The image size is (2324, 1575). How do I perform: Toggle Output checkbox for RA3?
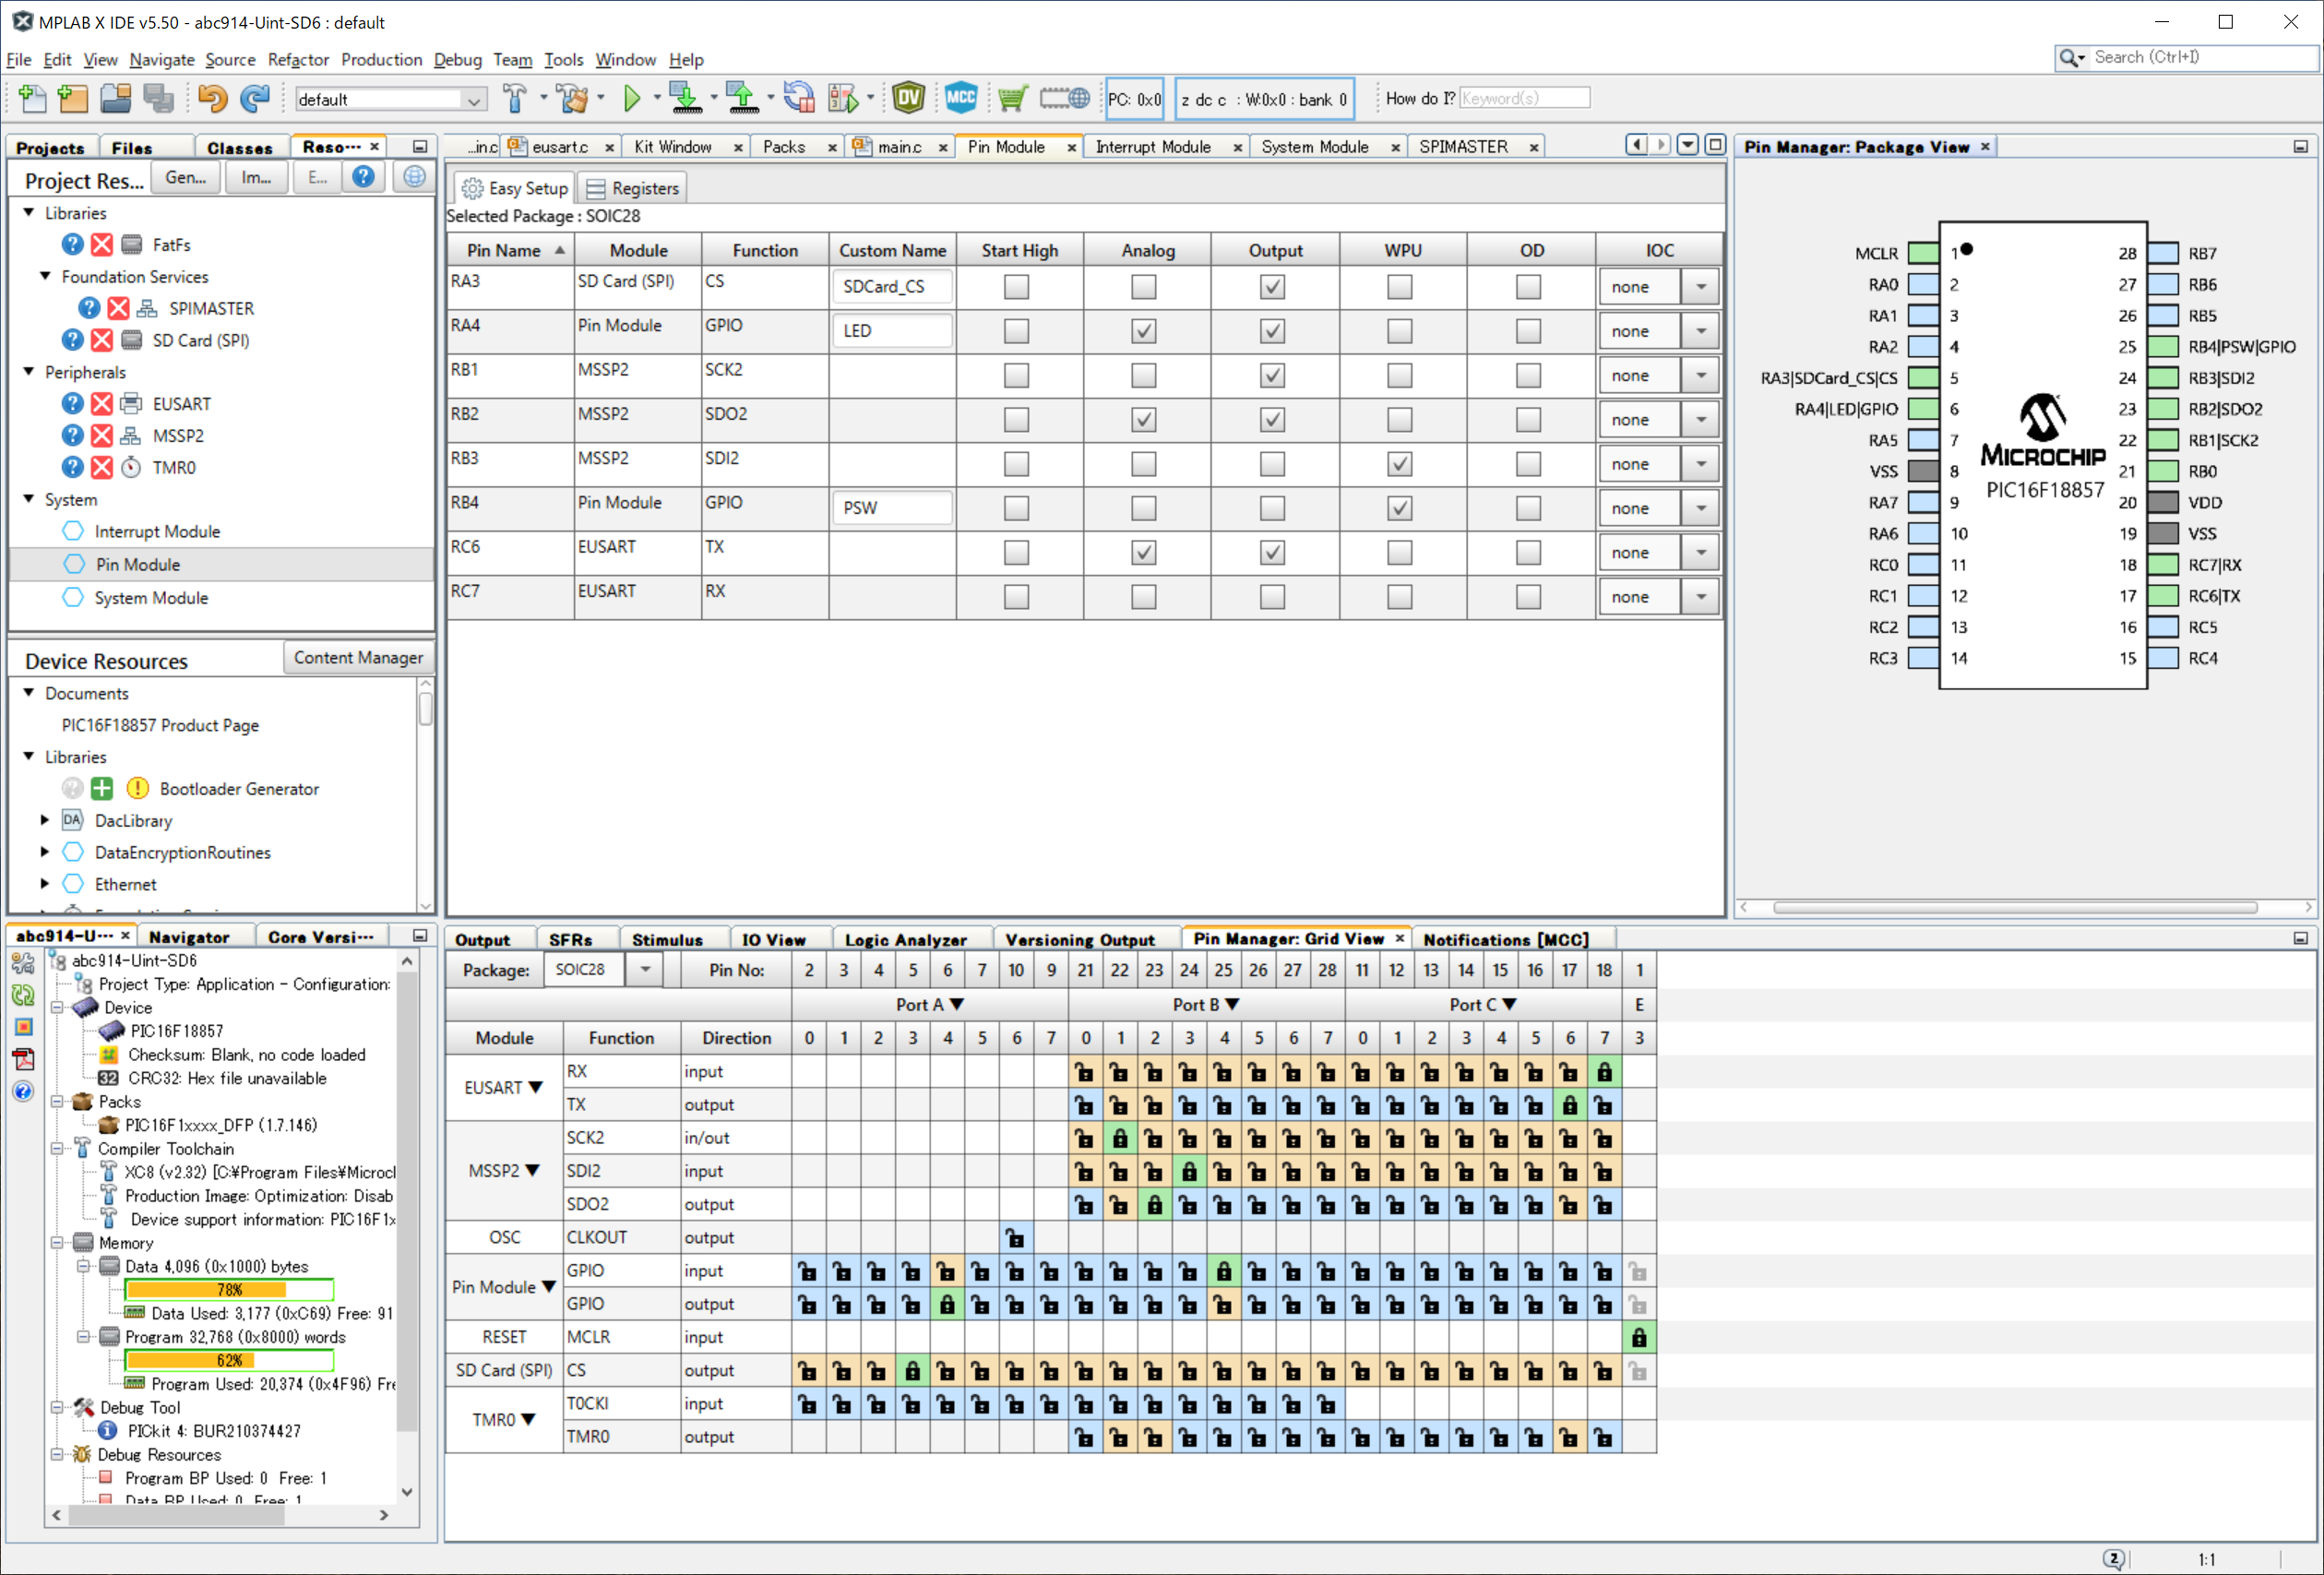click(x=1272, y=287)
